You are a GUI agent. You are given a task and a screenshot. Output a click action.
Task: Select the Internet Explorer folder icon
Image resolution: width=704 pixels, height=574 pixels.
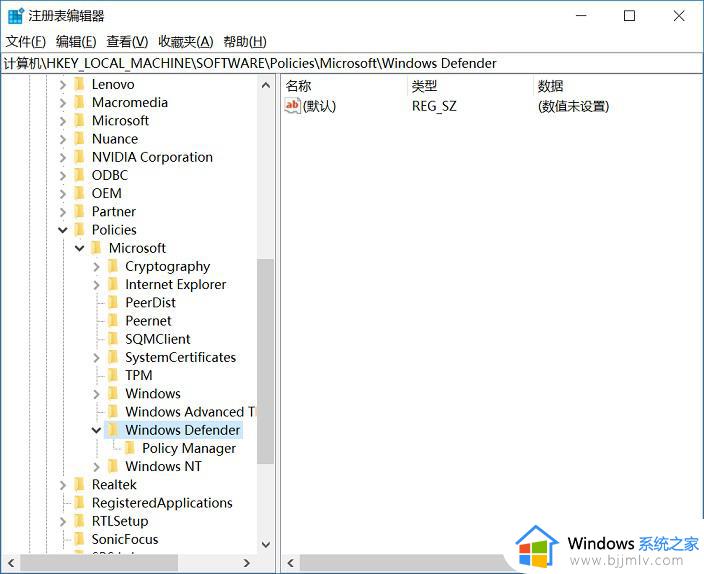[x=113, y=284]
